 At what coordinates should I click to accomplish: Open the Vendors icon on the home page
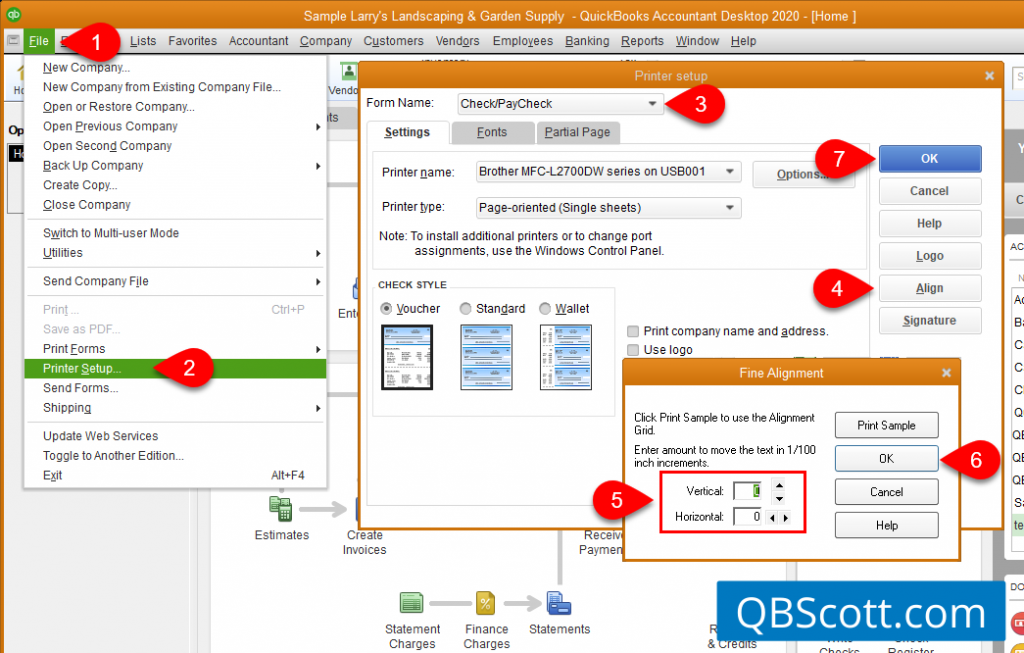[349, 73]
